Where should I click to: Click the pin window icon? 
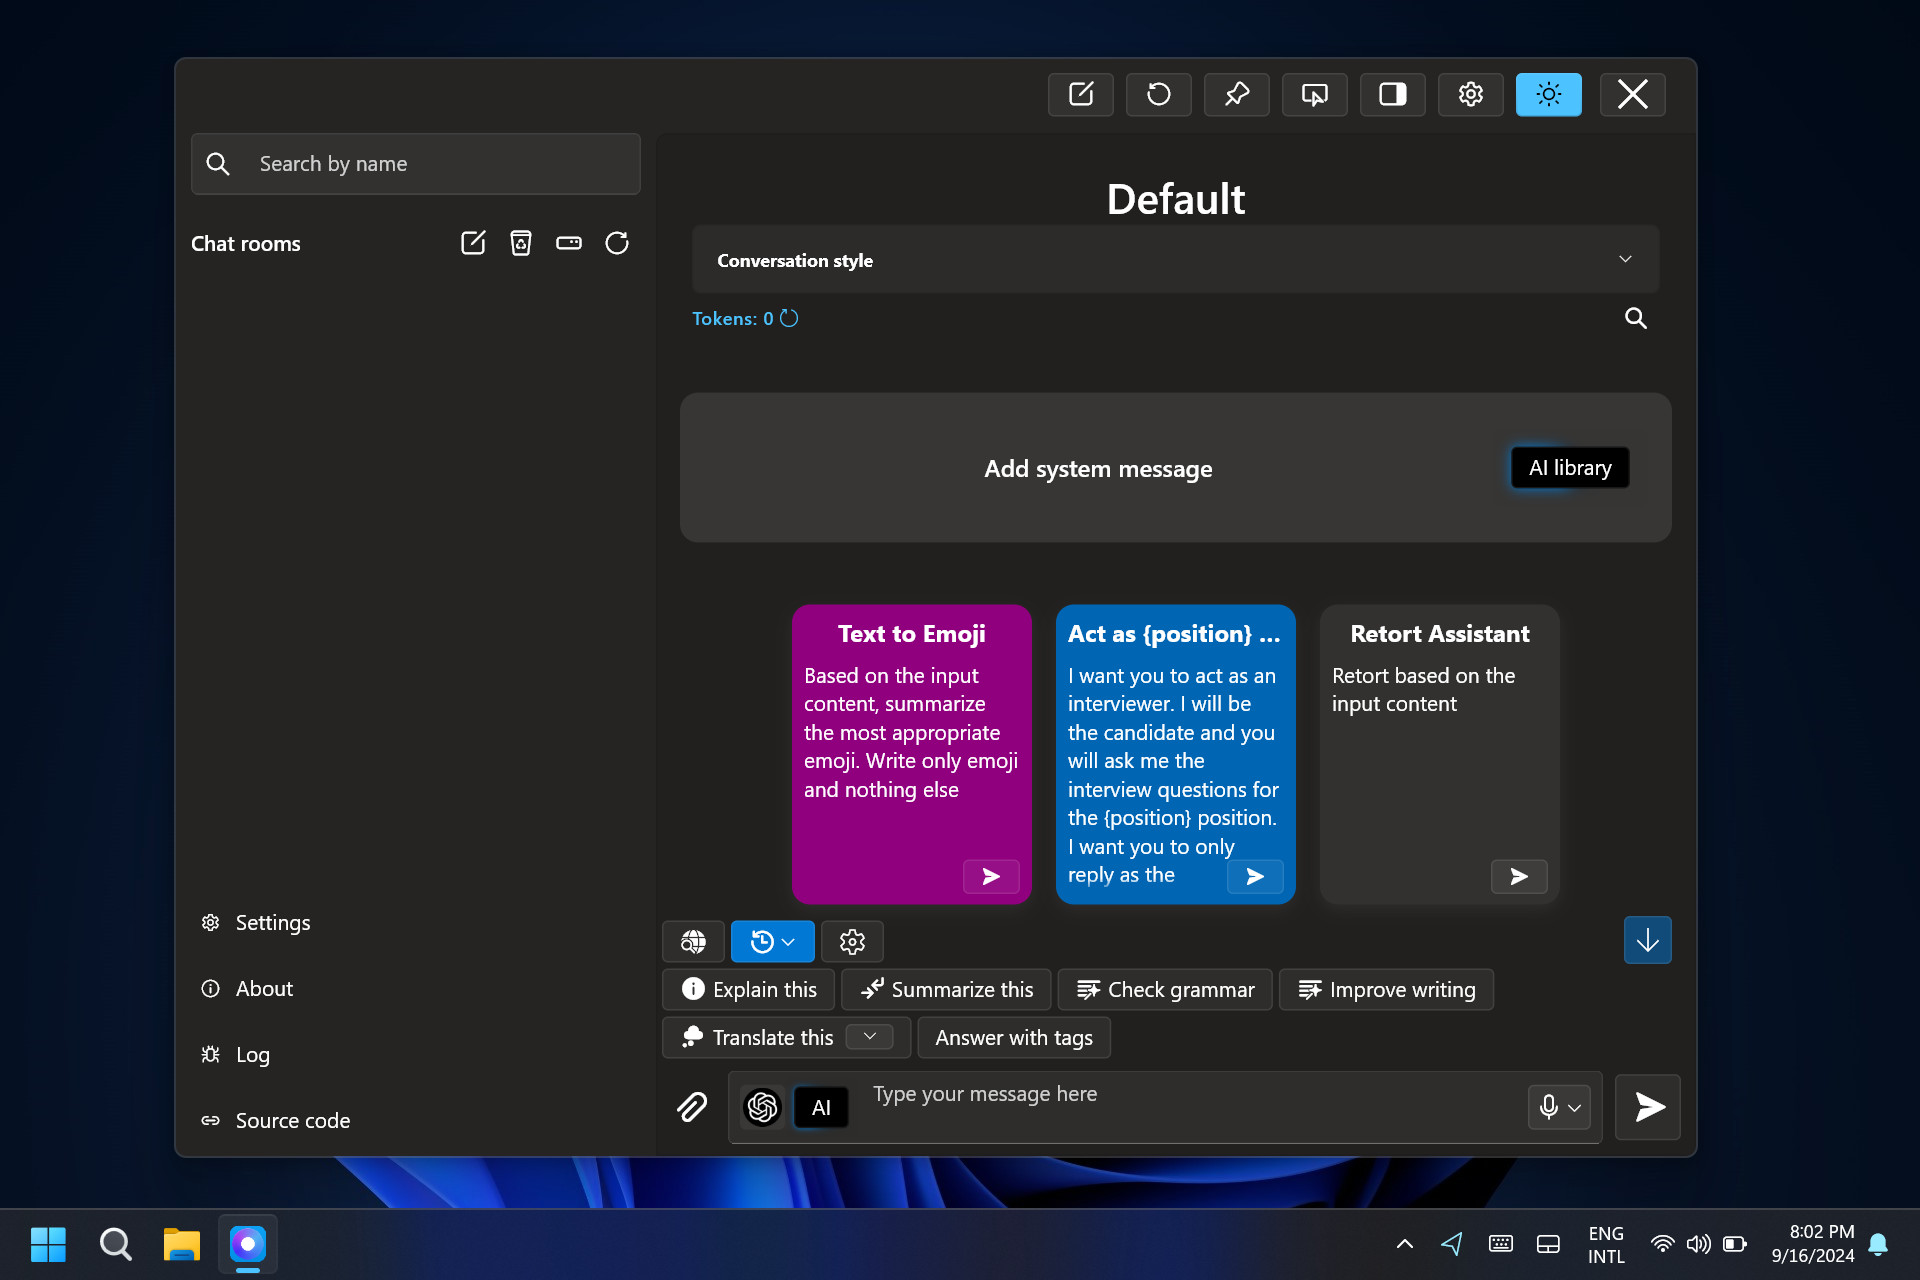click(x=1236, y=94)
